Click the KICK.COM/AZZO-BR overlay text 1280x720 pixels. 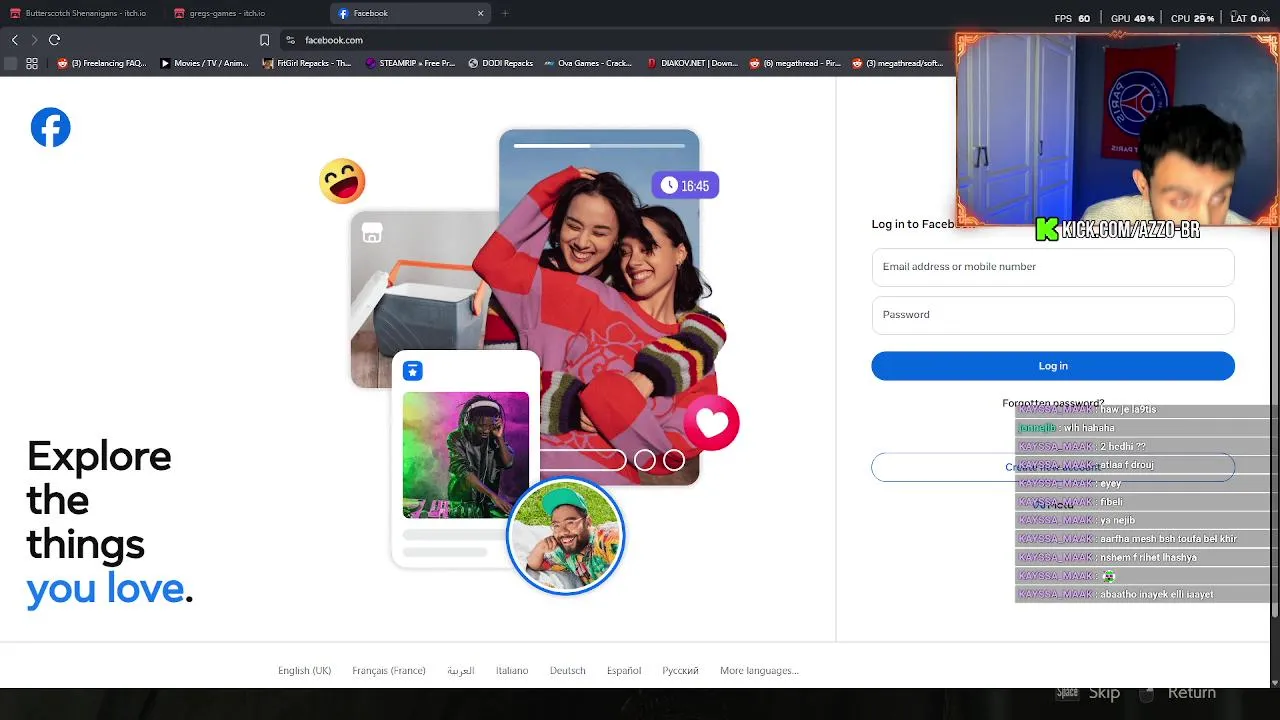pos(1118,230)
